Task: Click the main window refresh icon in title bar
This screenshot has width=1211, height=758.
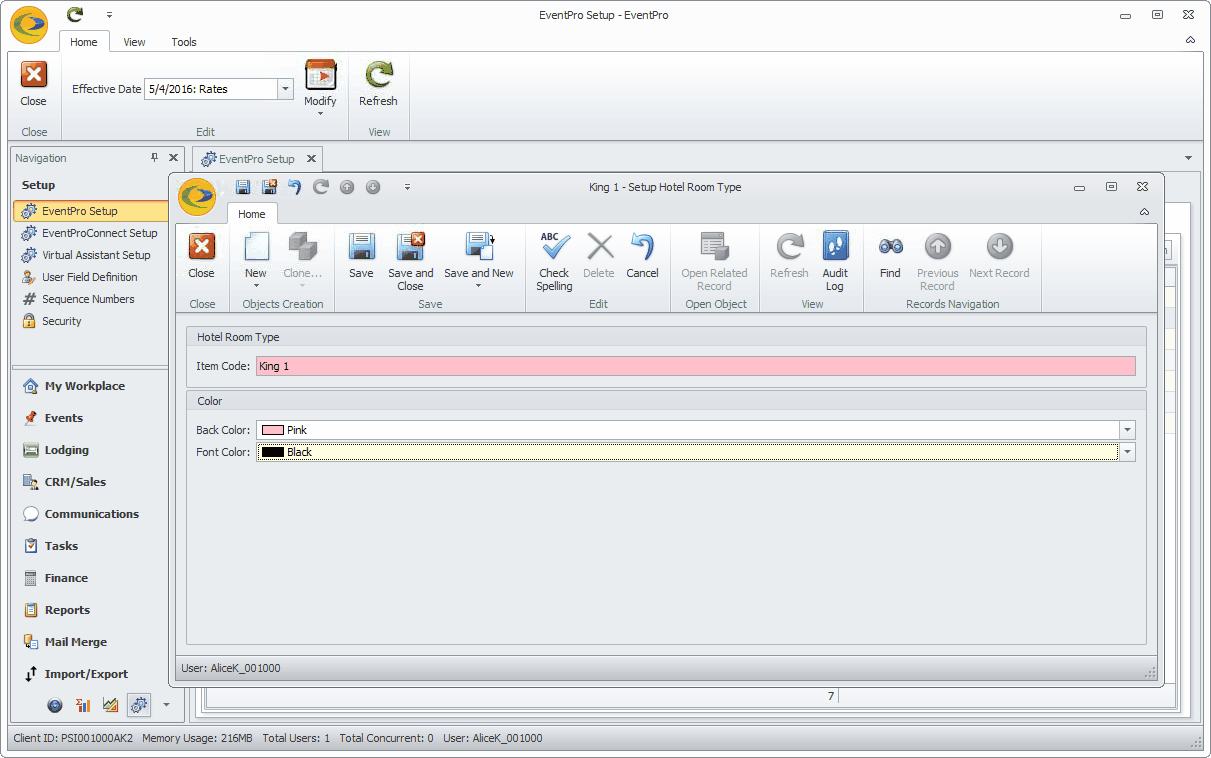Action: [x=75, y=15]
